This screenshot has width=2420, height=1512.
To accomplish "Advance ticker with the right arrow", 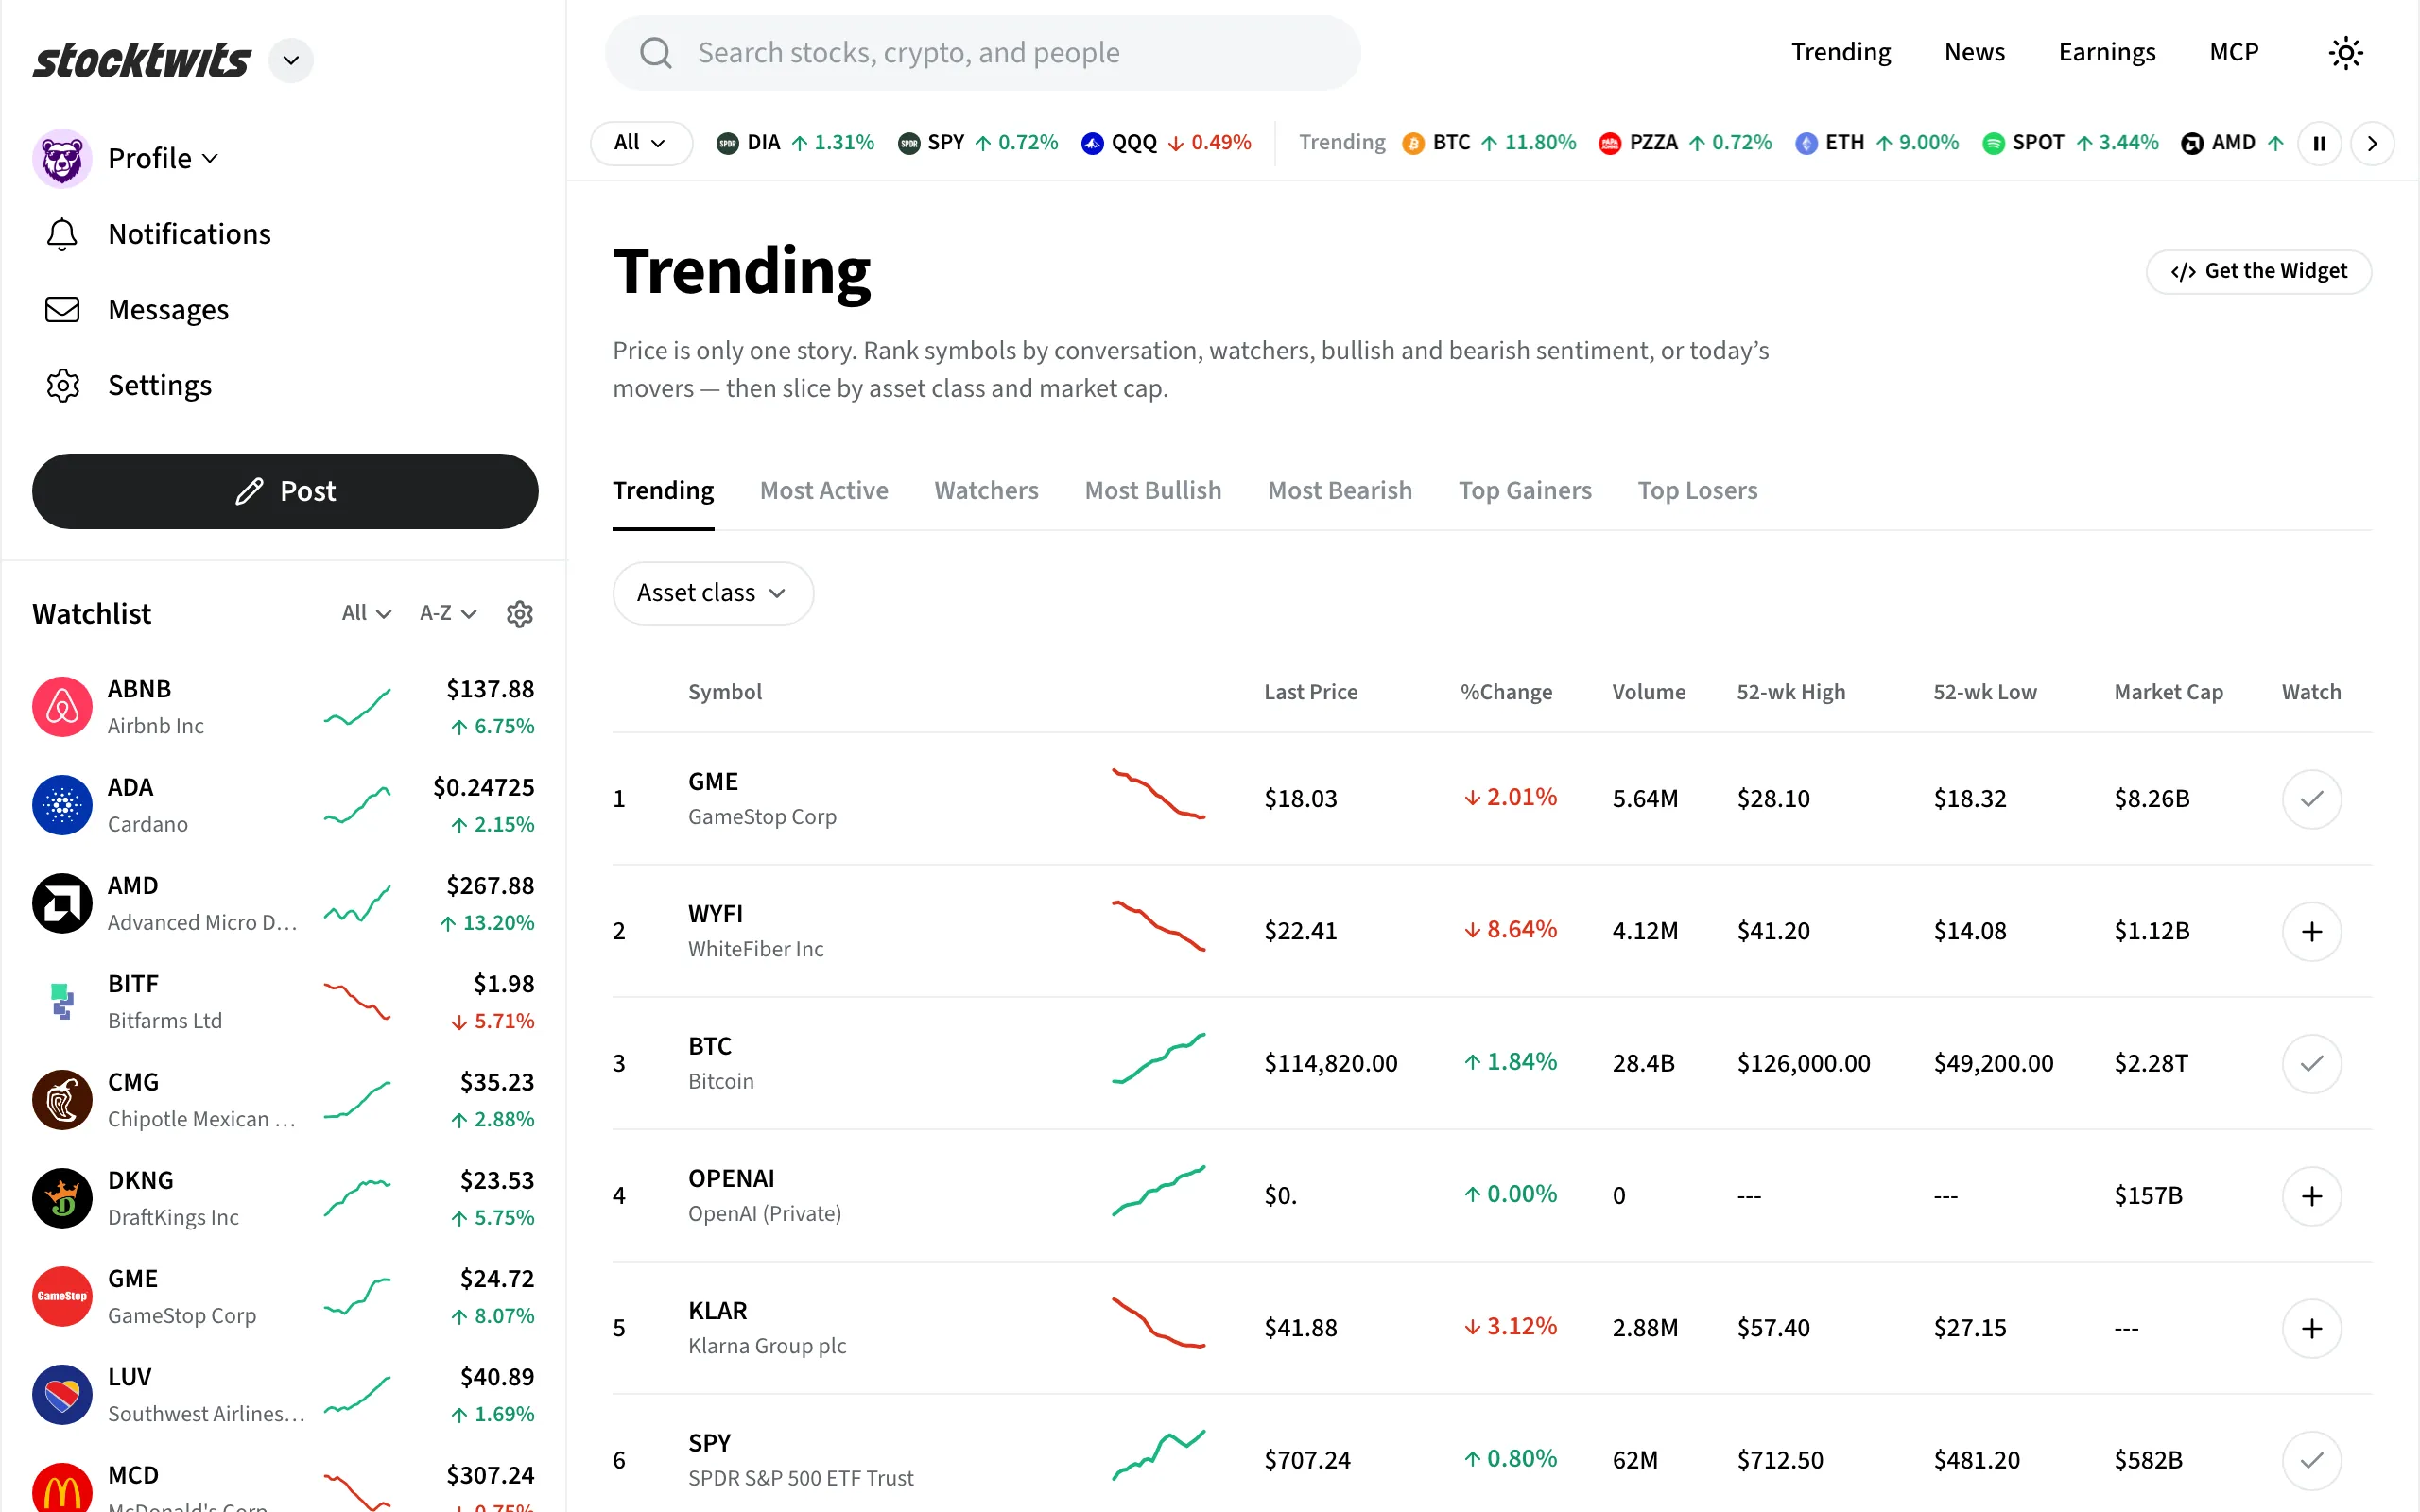I will click(2372, 143).
